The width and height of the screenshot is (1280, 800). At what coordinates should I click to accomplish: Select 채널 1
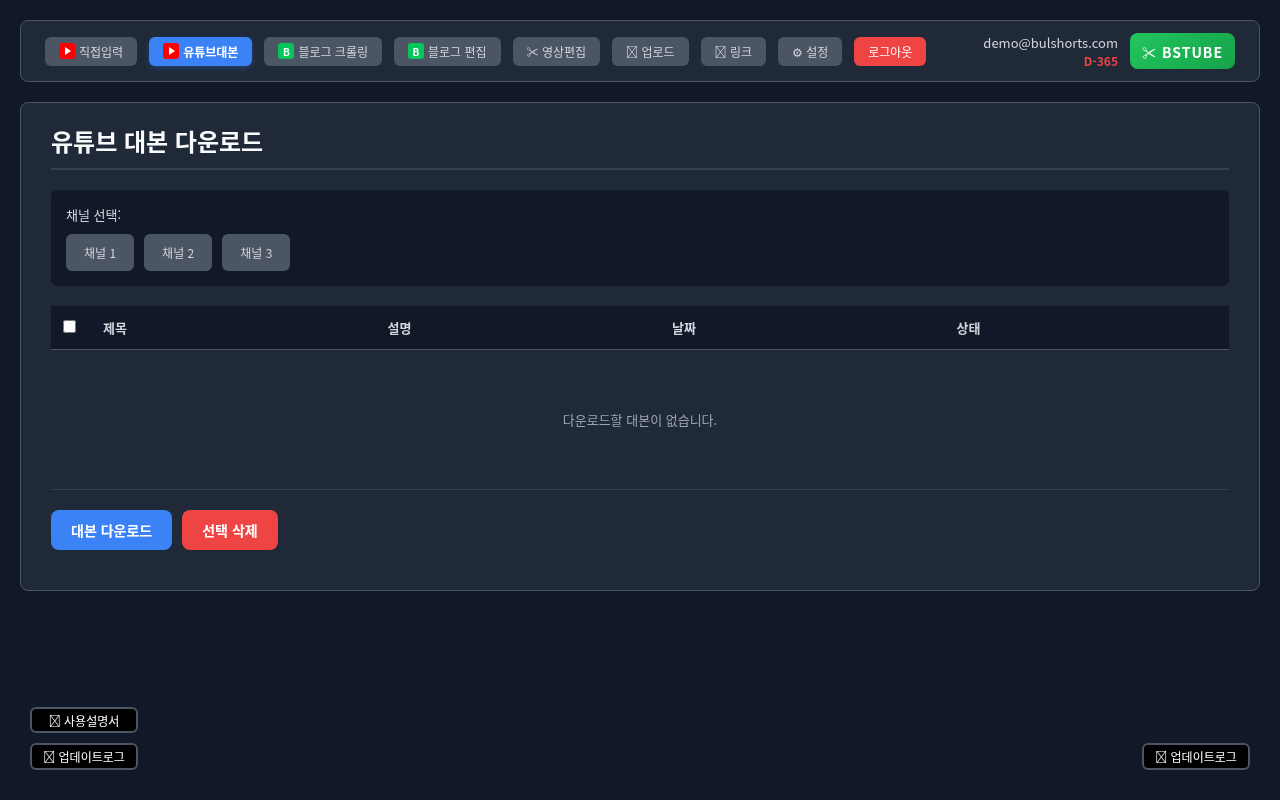coord(100,253)
